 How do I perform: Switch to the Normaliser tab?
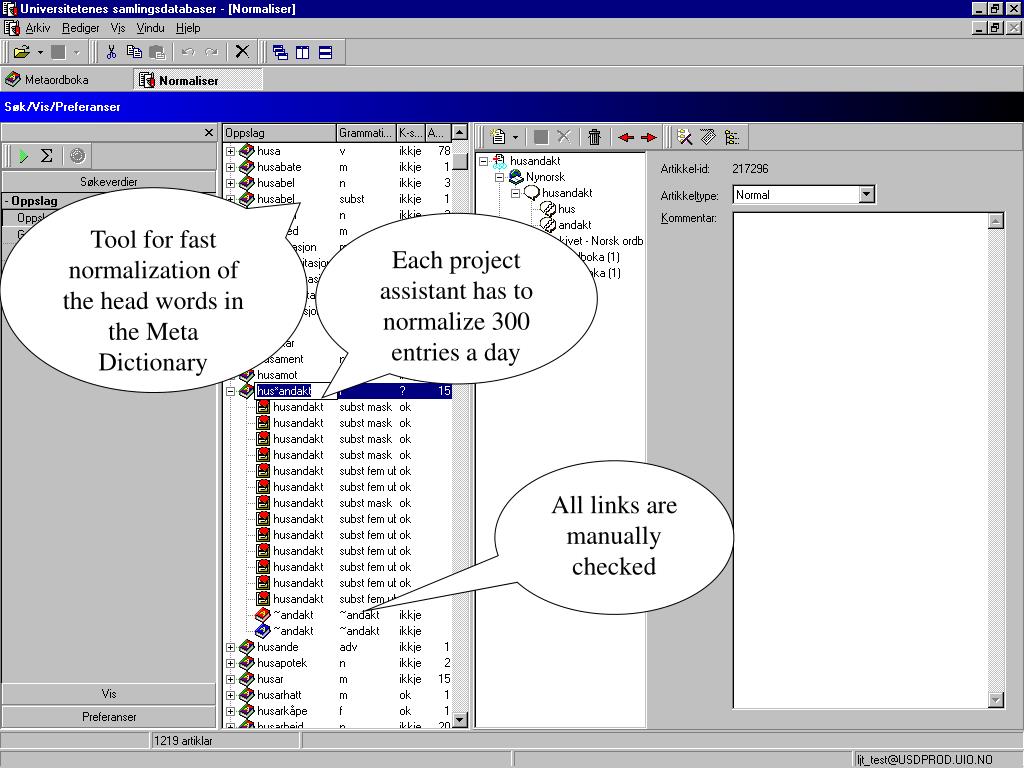pyautogui.click(x=198, y=80)
